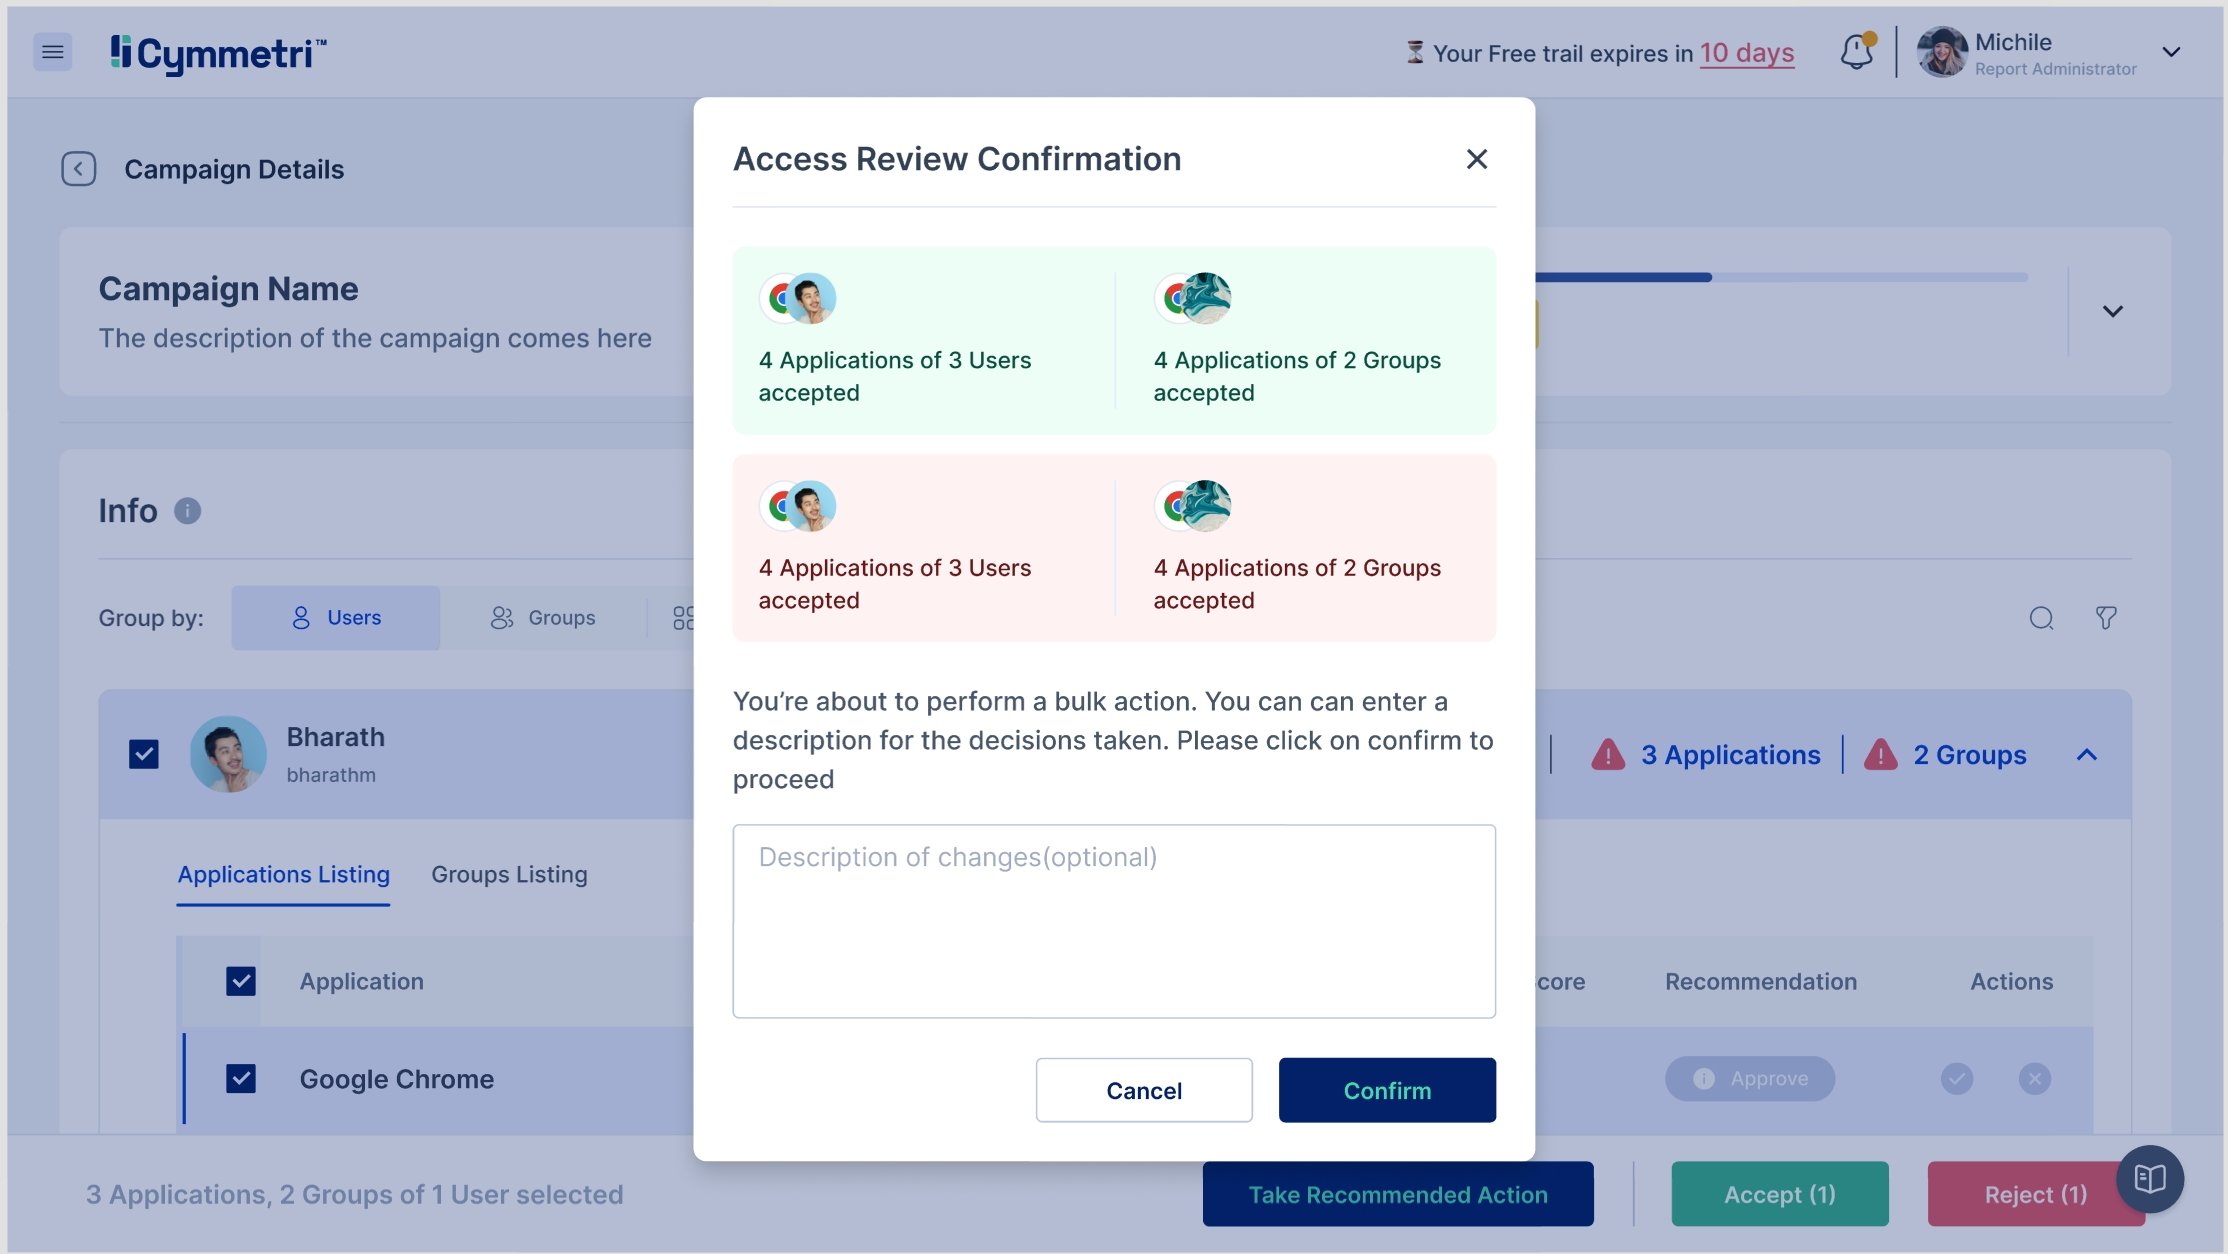Toggle the Application header checkbox

(241, 981)
